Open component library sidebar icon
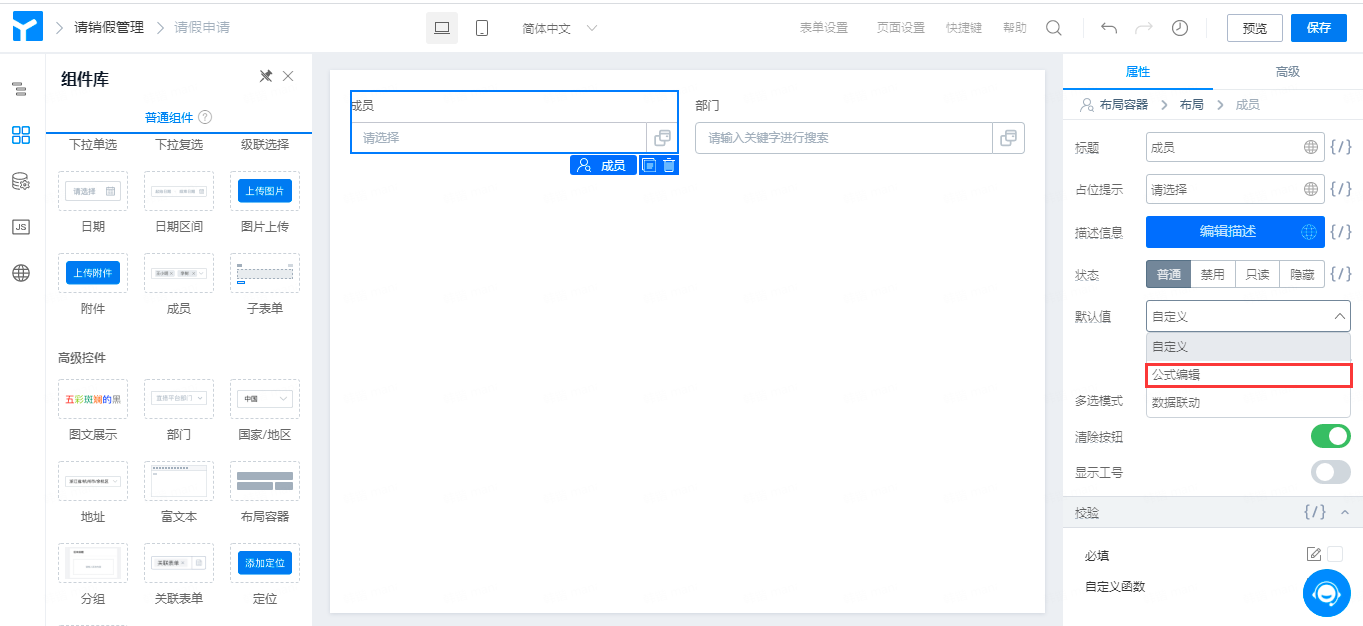The height and width of the screenshot is (626, 1363). click(x=20, y=135)
